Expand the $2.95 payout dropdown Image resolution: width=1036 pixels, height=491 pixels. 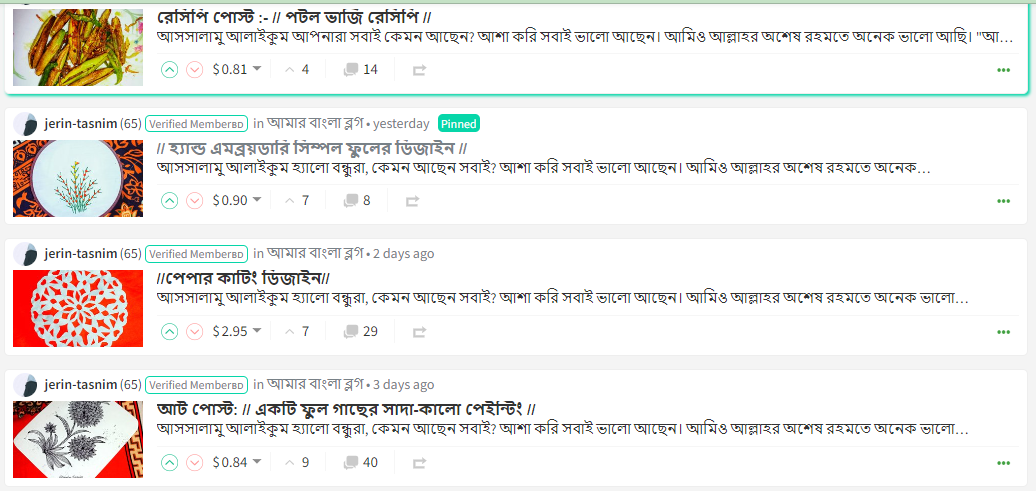point(257,331)
